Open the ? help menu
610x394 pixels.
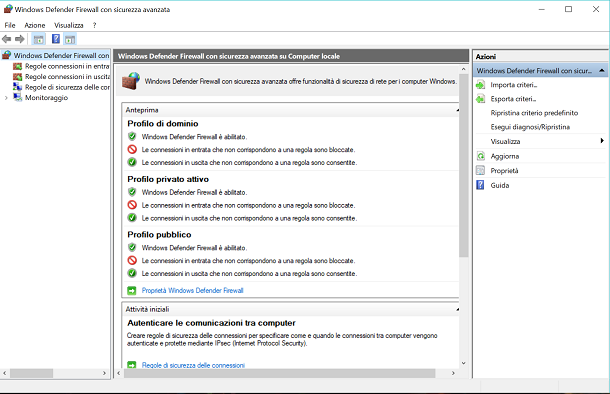pos(94,25)
